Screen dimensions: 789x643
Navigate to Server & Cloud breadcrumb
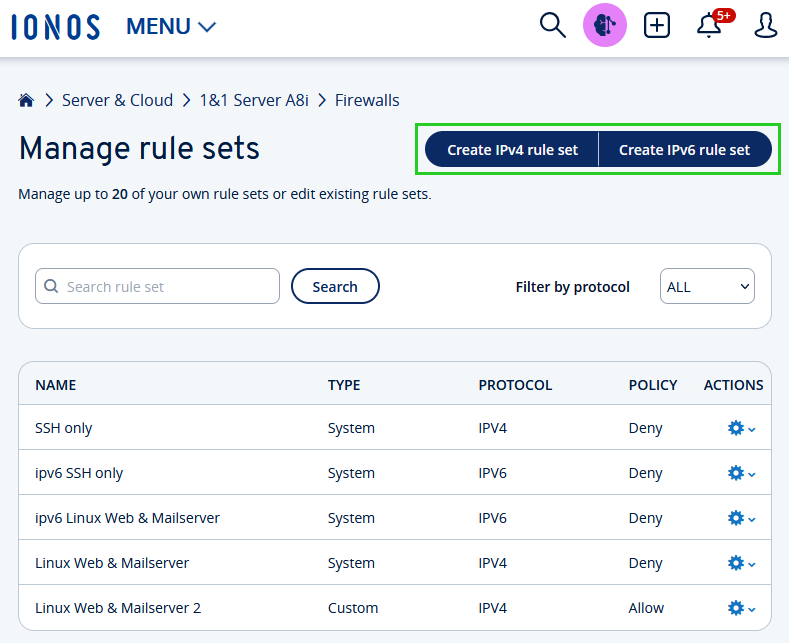117,100
